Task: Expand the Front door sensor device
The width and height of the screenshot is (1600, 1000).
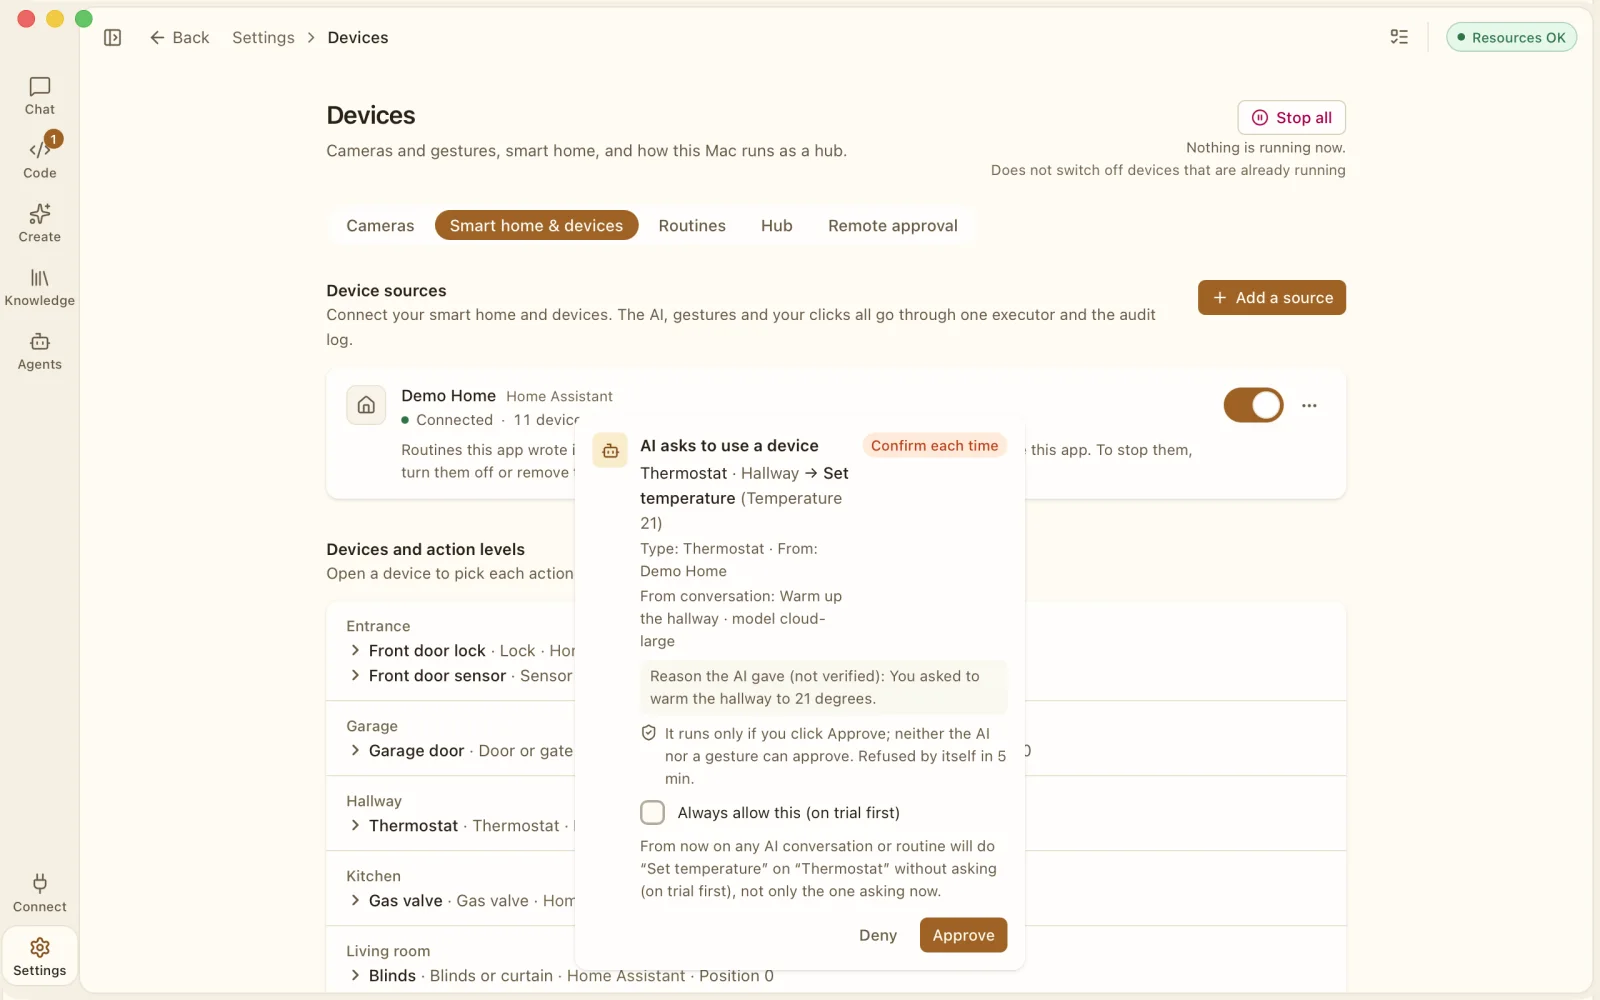Action: (355, 675)
